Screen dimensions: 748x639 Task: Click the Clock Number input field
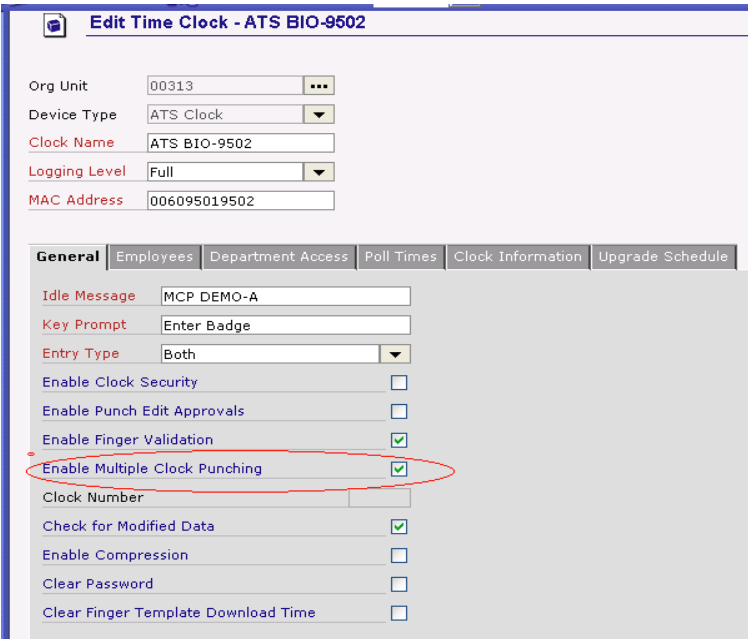[379, 498]
